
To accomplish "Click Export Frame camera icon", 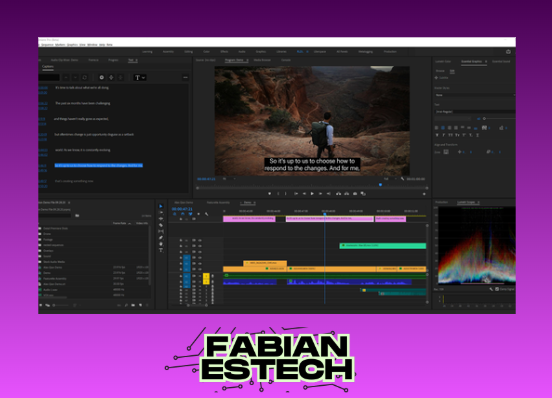I will click(x=355, y=194).
